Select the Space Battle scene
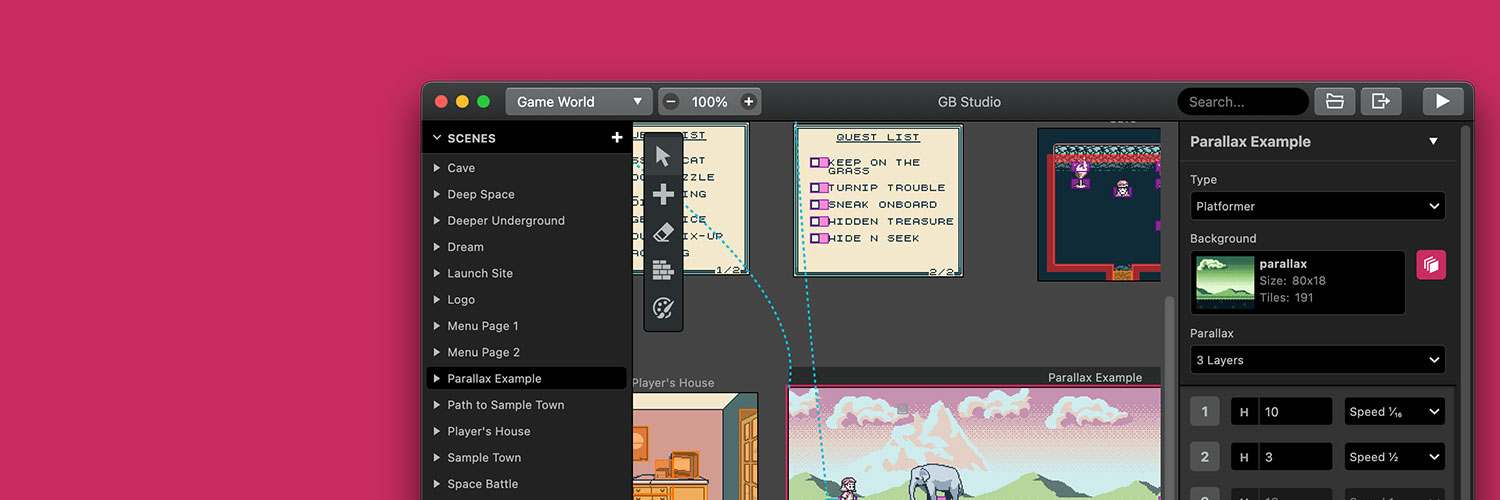The image size is (1500, 500). pos(527,484)
